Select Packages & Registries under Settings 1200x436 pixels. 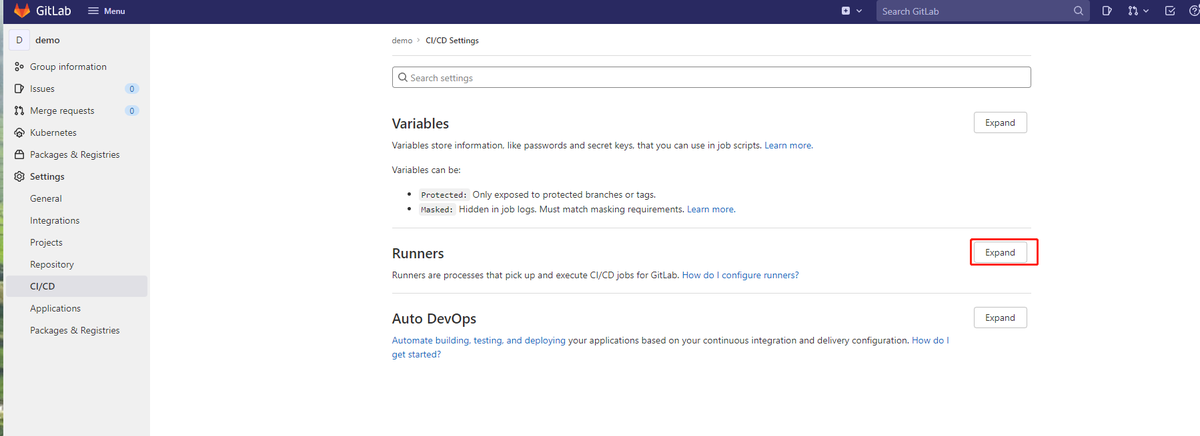[x=75, y=331]
